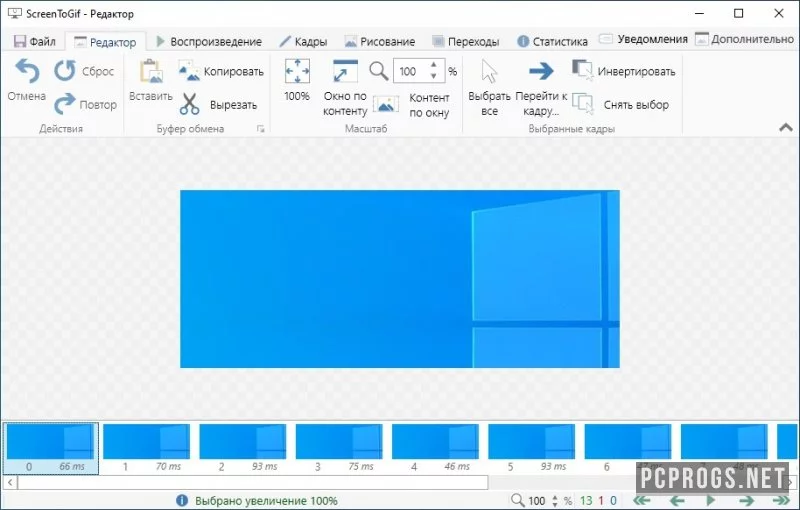The height and width of the screenshot is (510, 800).
Task: Click the 'Выбрано увеличение 100%' status text
Action: tap(266, 501)
